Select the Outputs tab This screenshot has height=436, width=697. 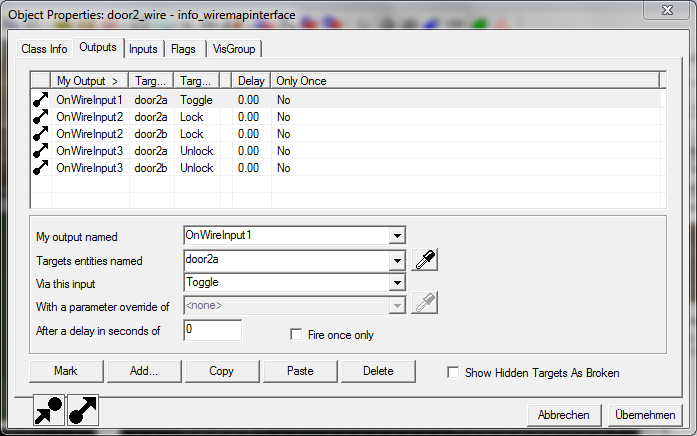(98, 47)
